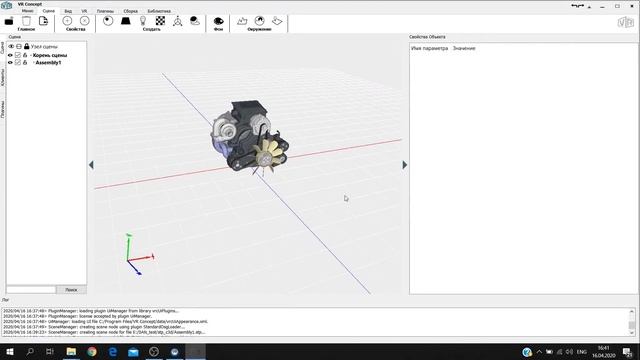Open the Плагины vertical side tab on left
Screen dimensions: 640x360
point(2,109)
